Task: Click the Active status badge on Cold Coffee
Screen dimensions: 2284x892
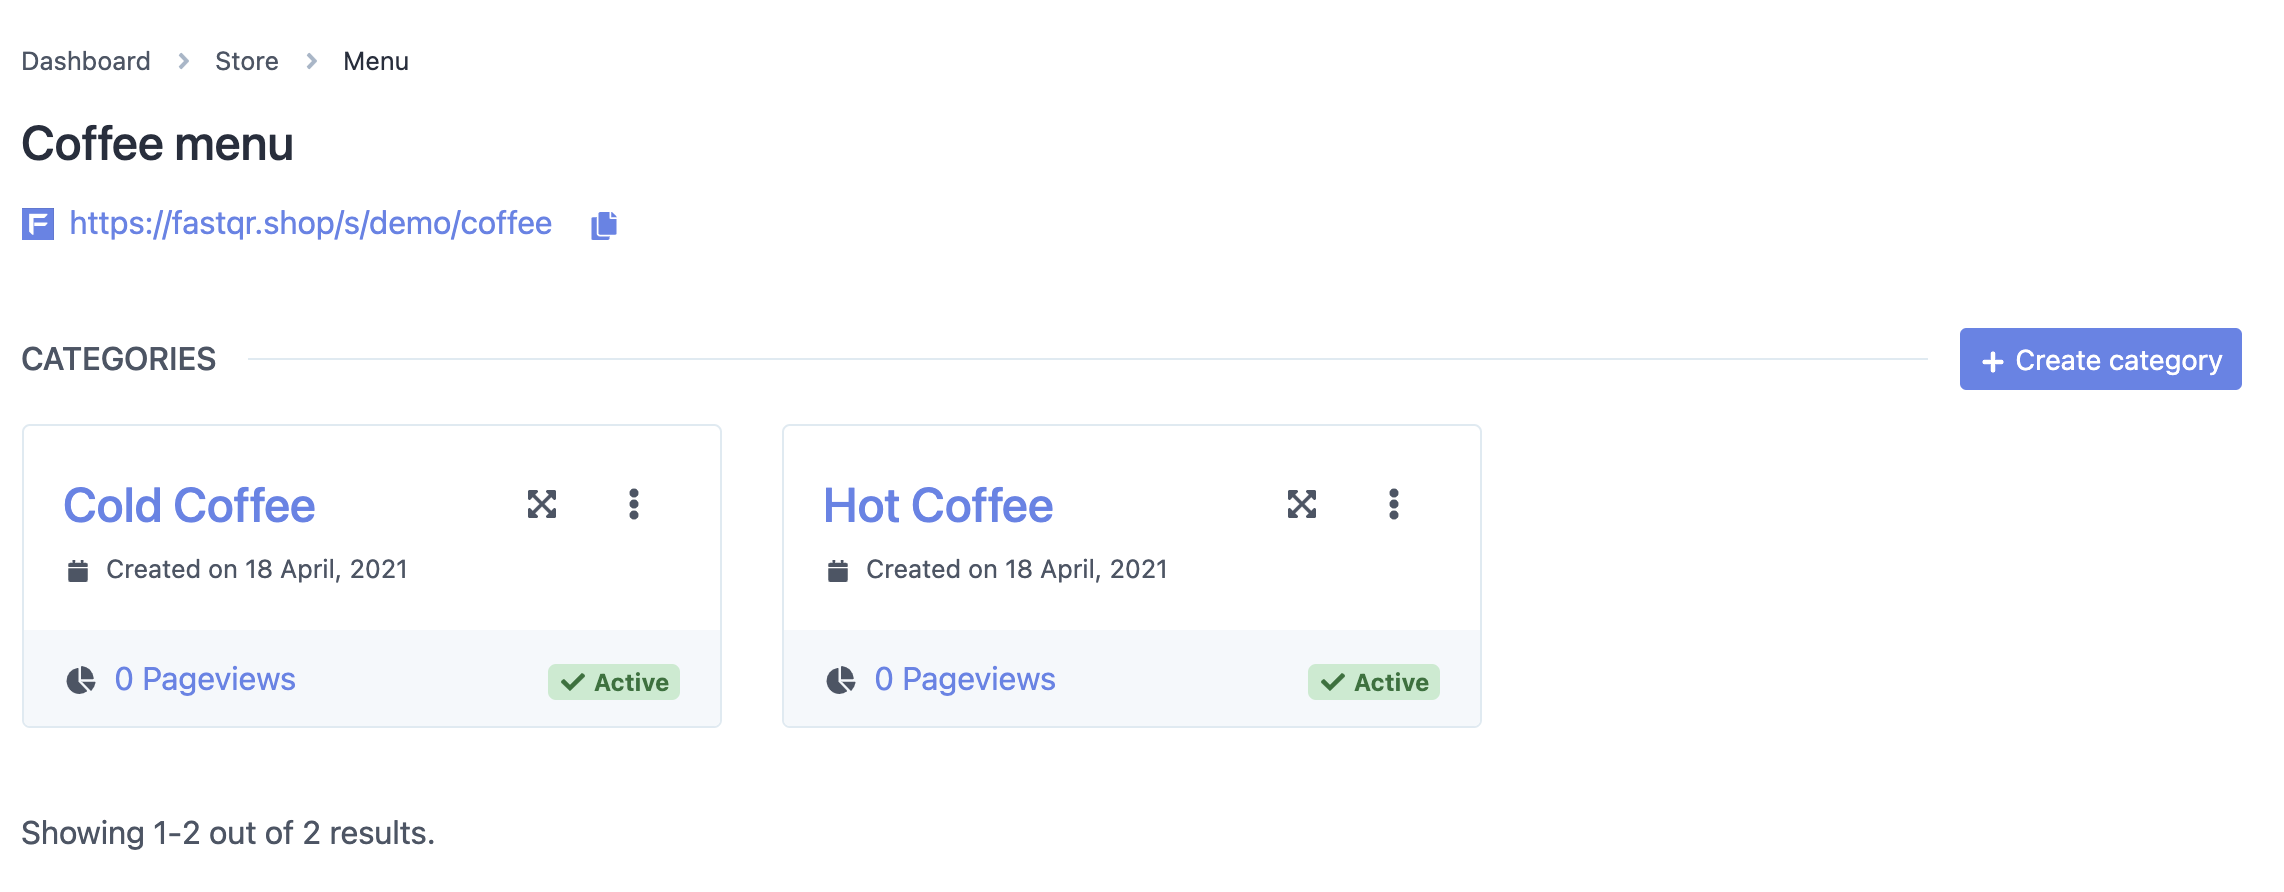Action: pos(614,682)
